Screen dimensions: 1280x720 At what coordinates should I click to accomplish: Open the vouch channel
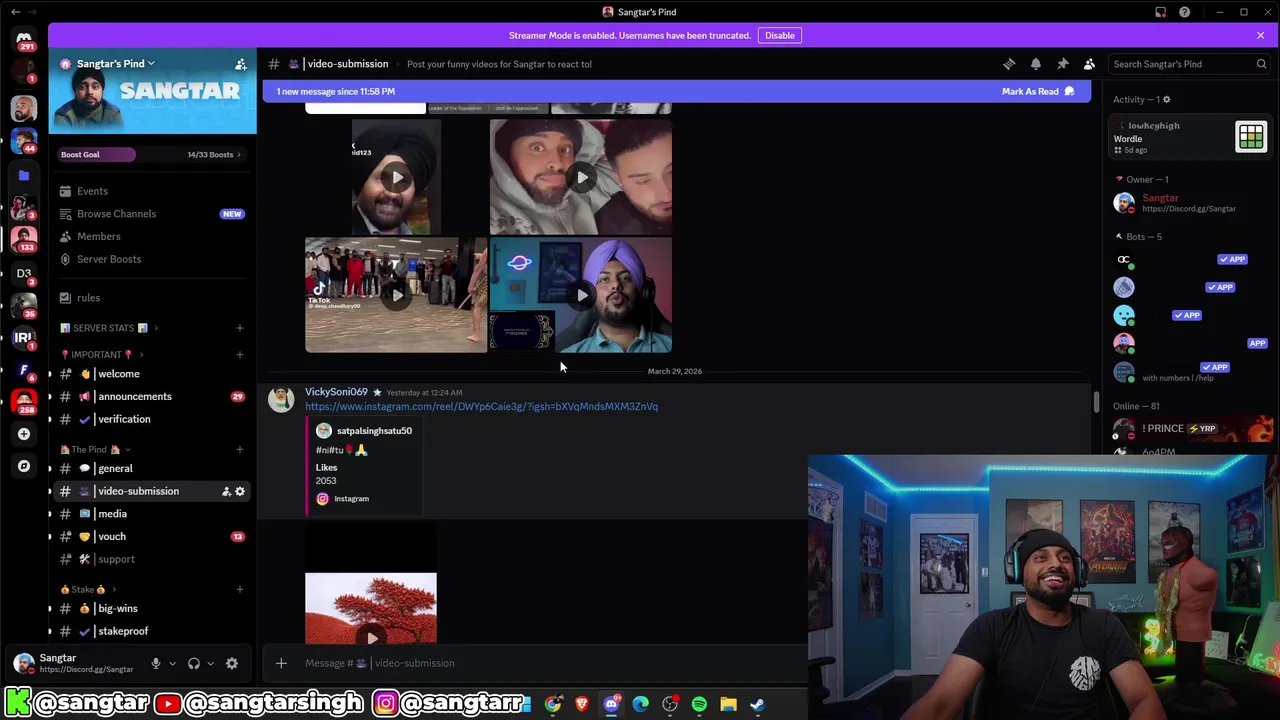click(x=152, y=537)
